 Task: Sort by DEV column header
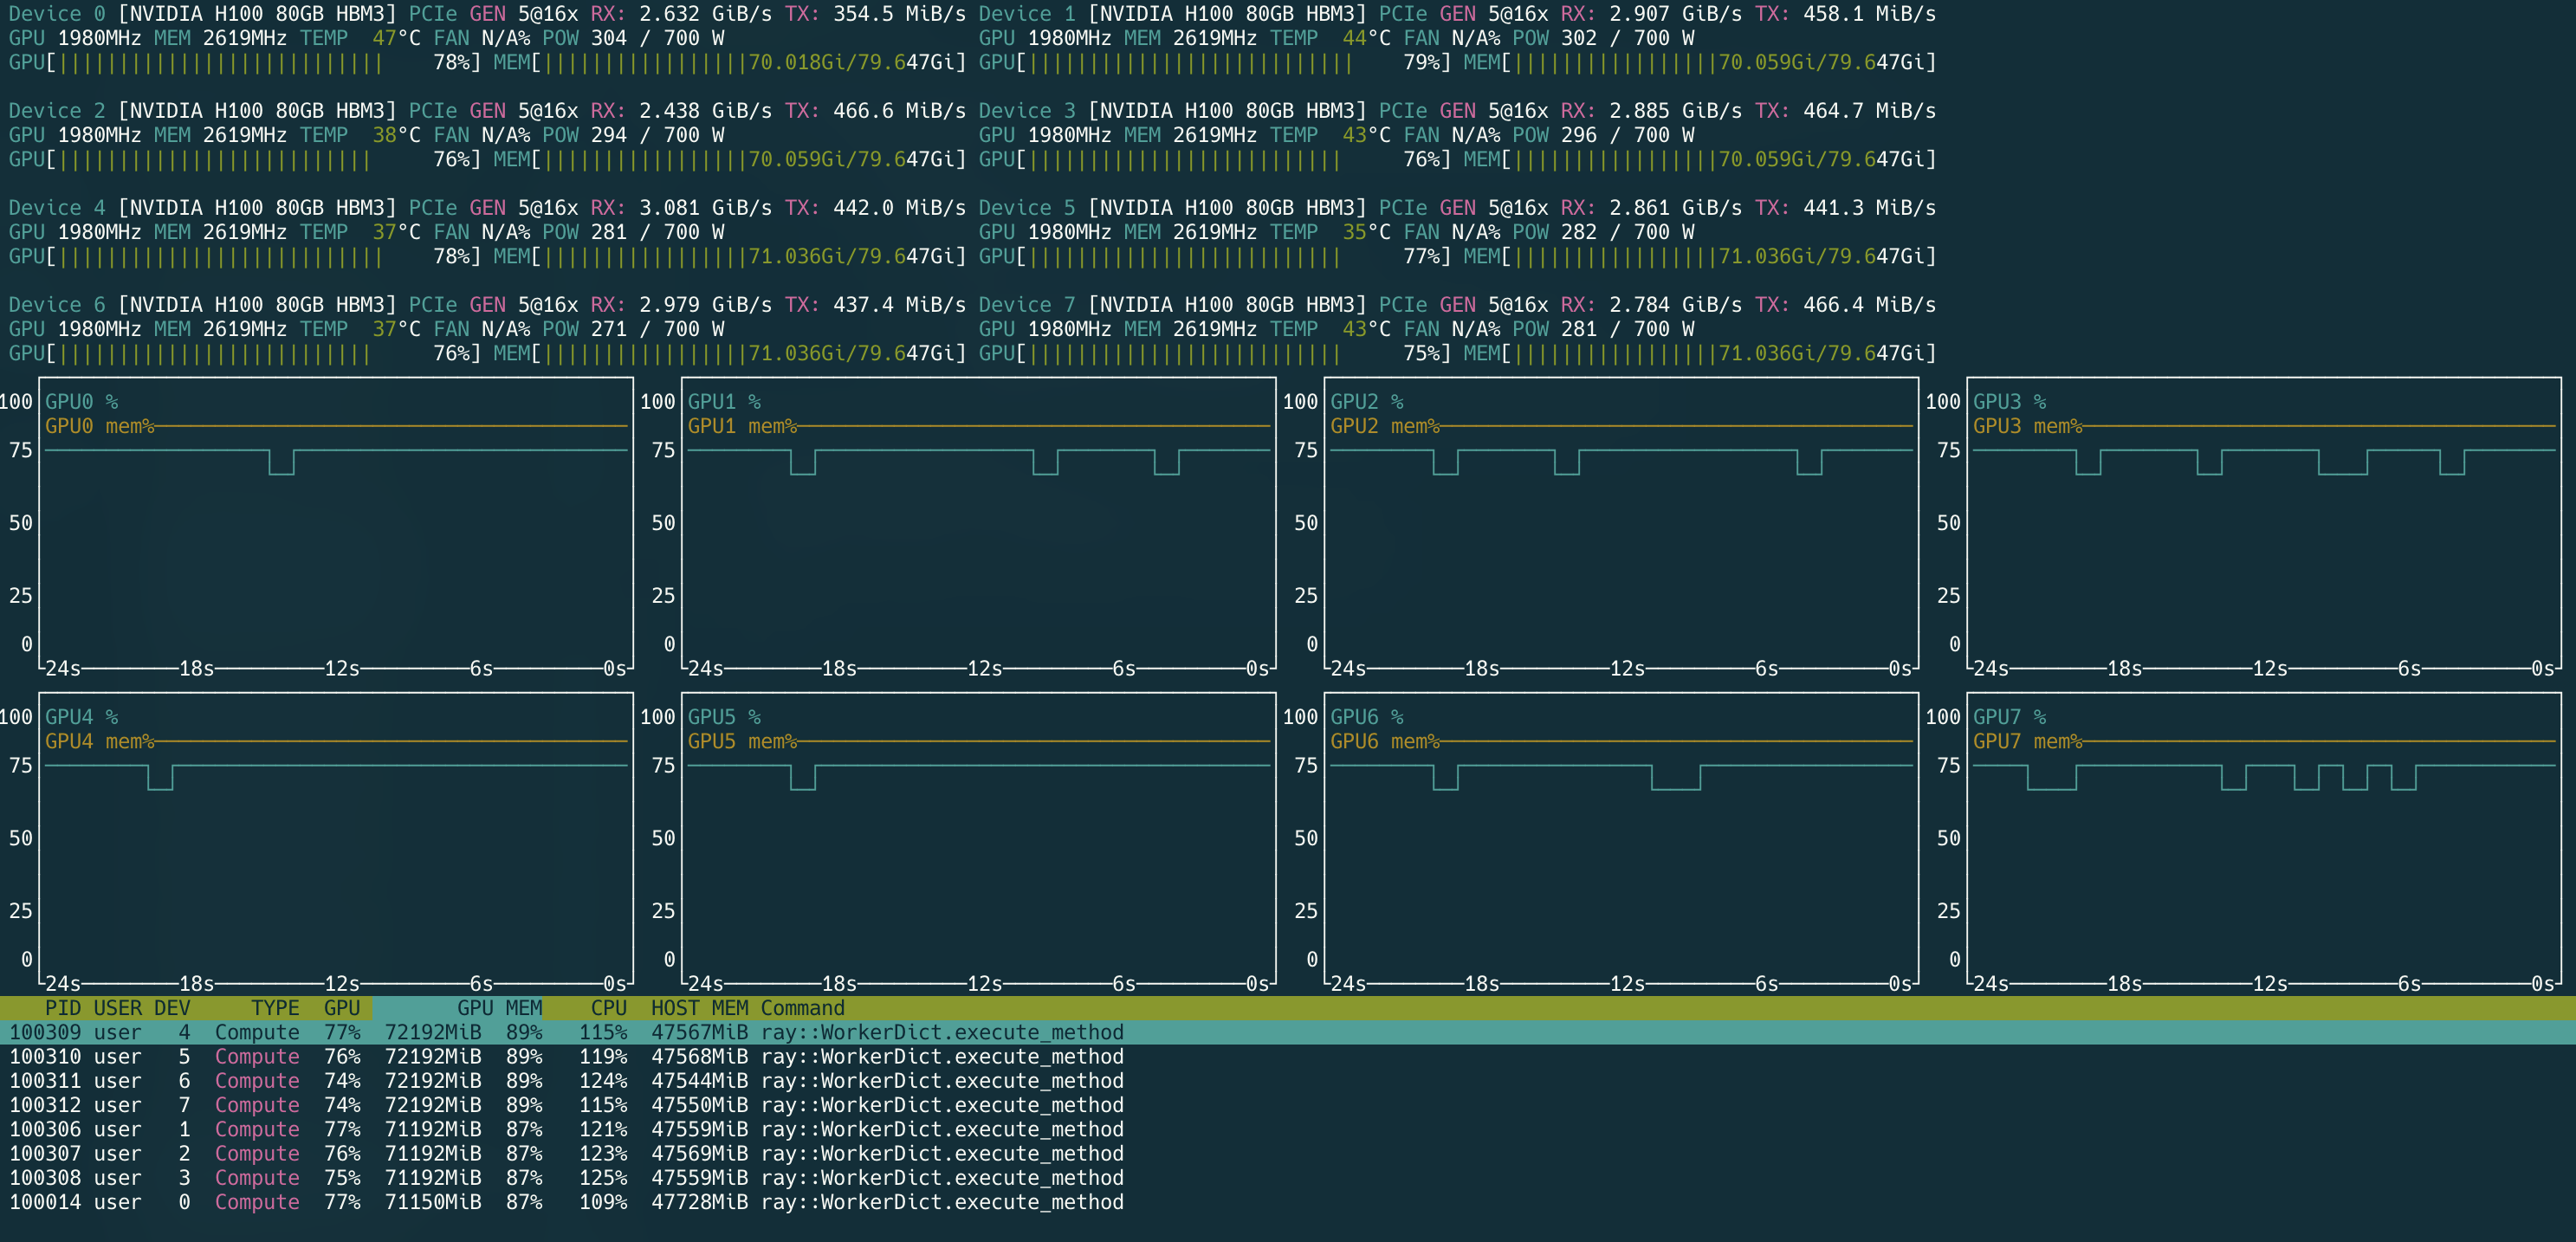[x=172, y=1008]
